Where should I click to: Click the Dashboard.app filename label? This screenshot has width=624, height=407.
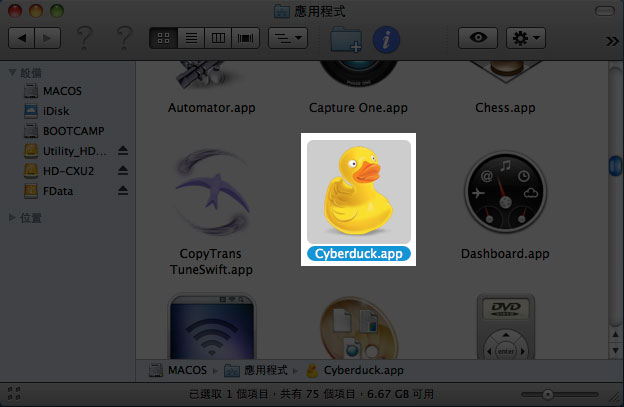505,254
